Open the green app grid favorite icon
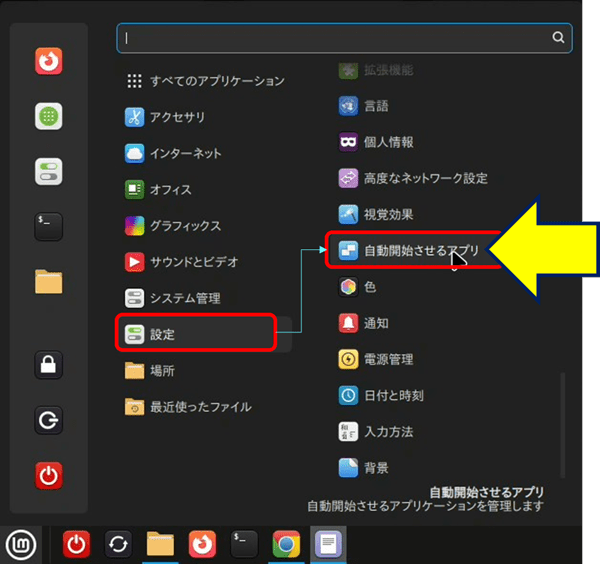This screenshot has width=600, height=564. (x=49, y=116)
